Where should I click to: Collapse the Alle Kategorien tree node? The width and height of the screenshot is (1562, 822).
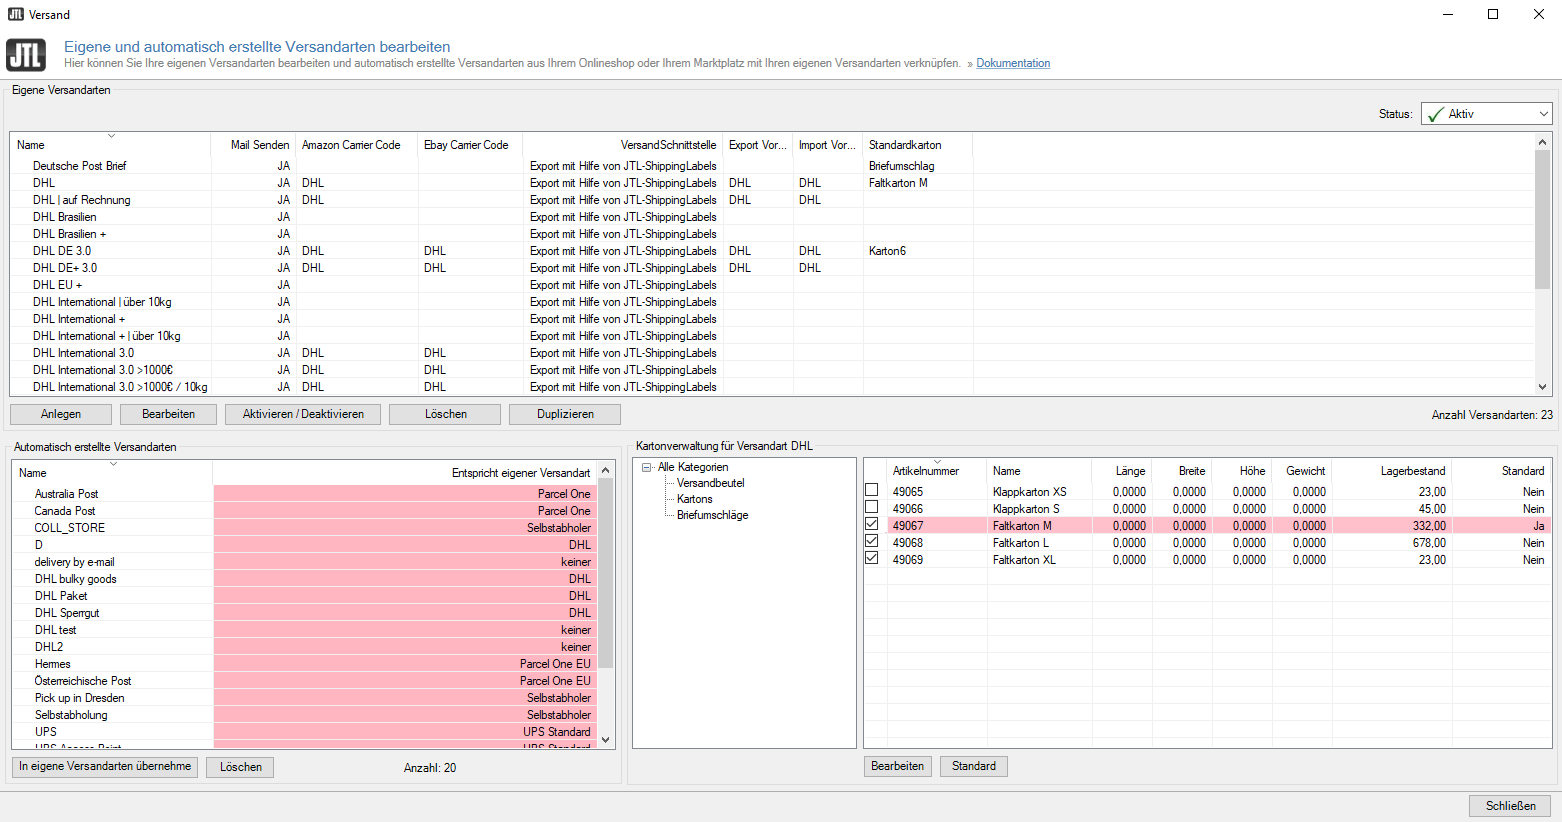(647, 467)
